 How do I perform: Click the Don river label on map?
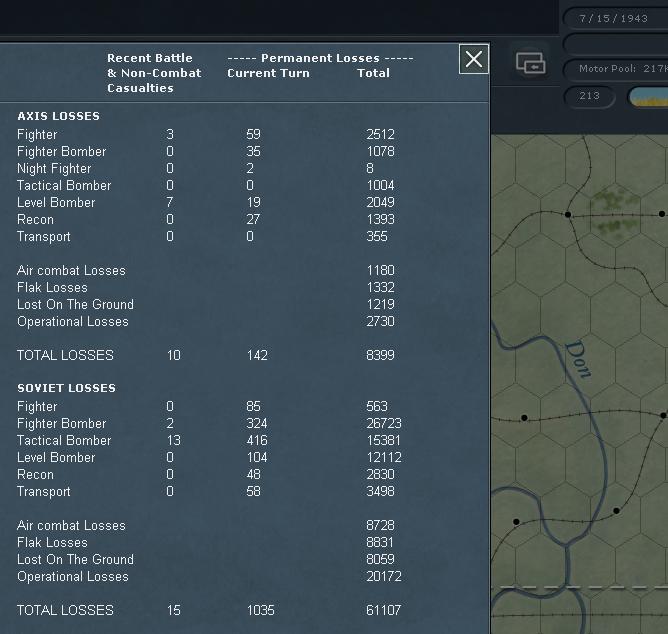click(x=578, y=359)
